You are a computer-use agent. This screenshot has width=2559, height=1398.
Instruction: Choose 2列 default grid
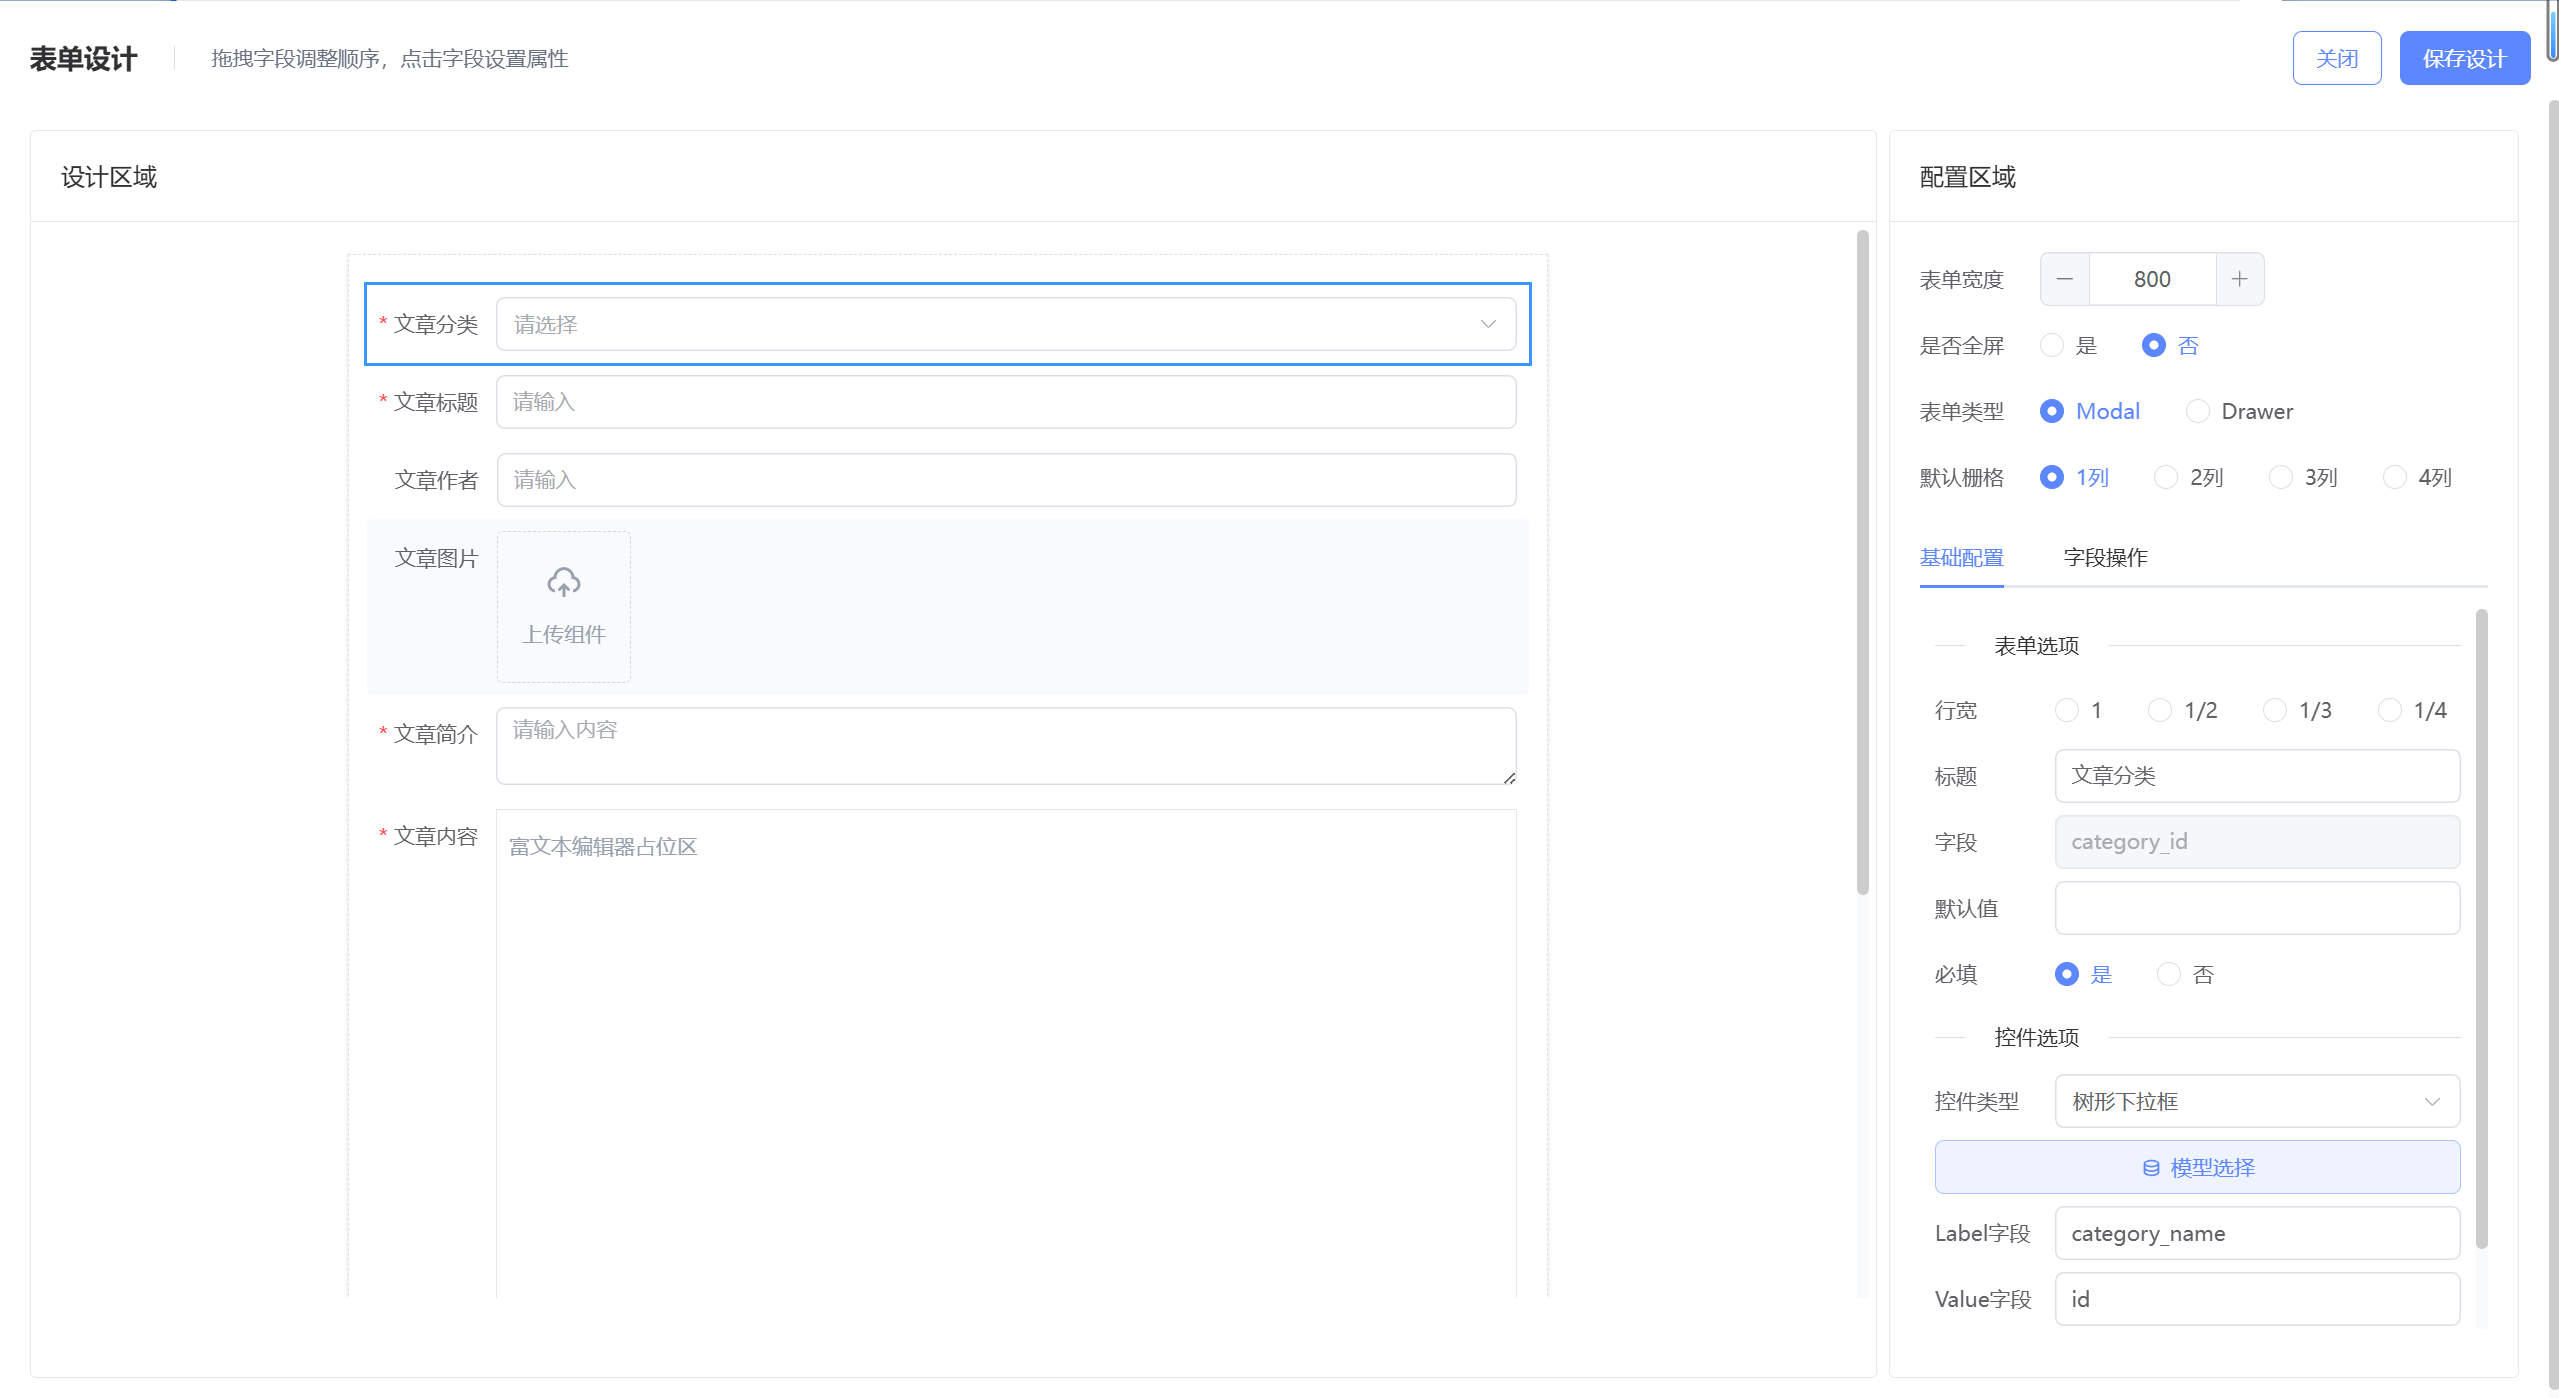(2166, 477)
